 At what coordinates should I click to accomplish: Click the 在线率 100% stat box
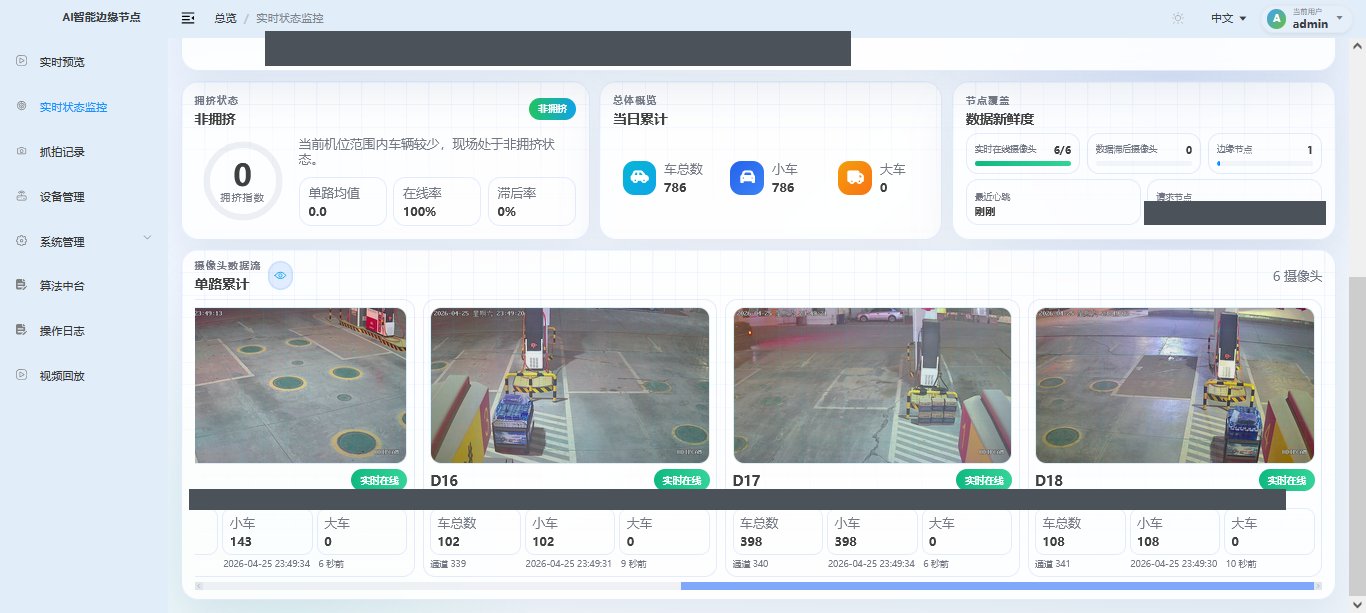point(437,201)
